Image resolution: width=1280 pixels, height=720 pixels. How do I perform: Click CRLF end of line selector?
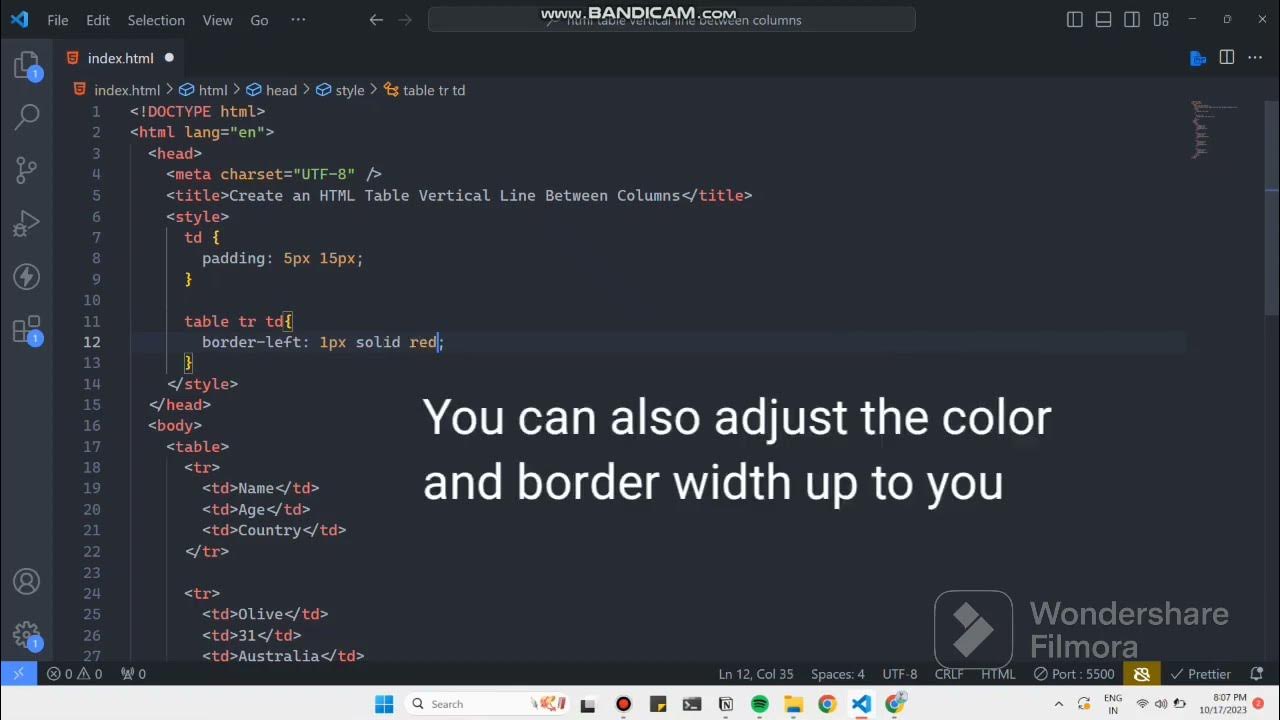(949, 674)
